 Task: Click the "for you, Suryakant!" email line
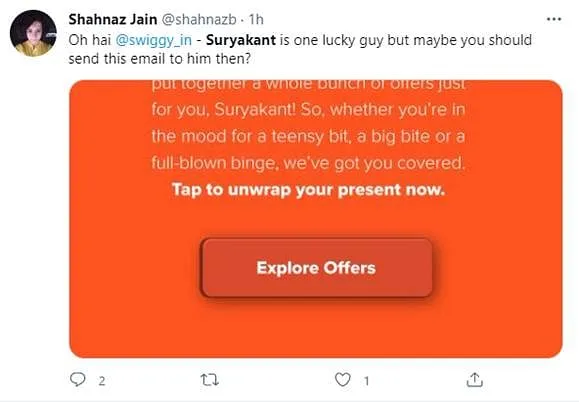[224, 110]
